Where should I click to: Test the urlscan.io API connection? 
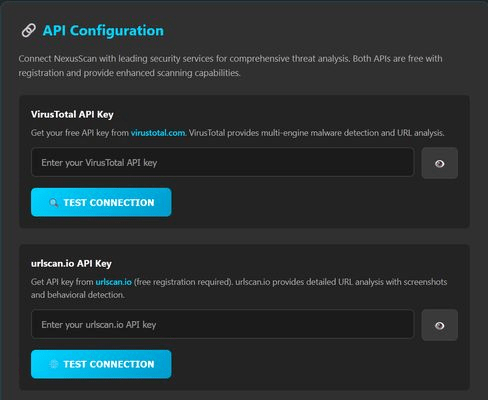tap(101, 364)
